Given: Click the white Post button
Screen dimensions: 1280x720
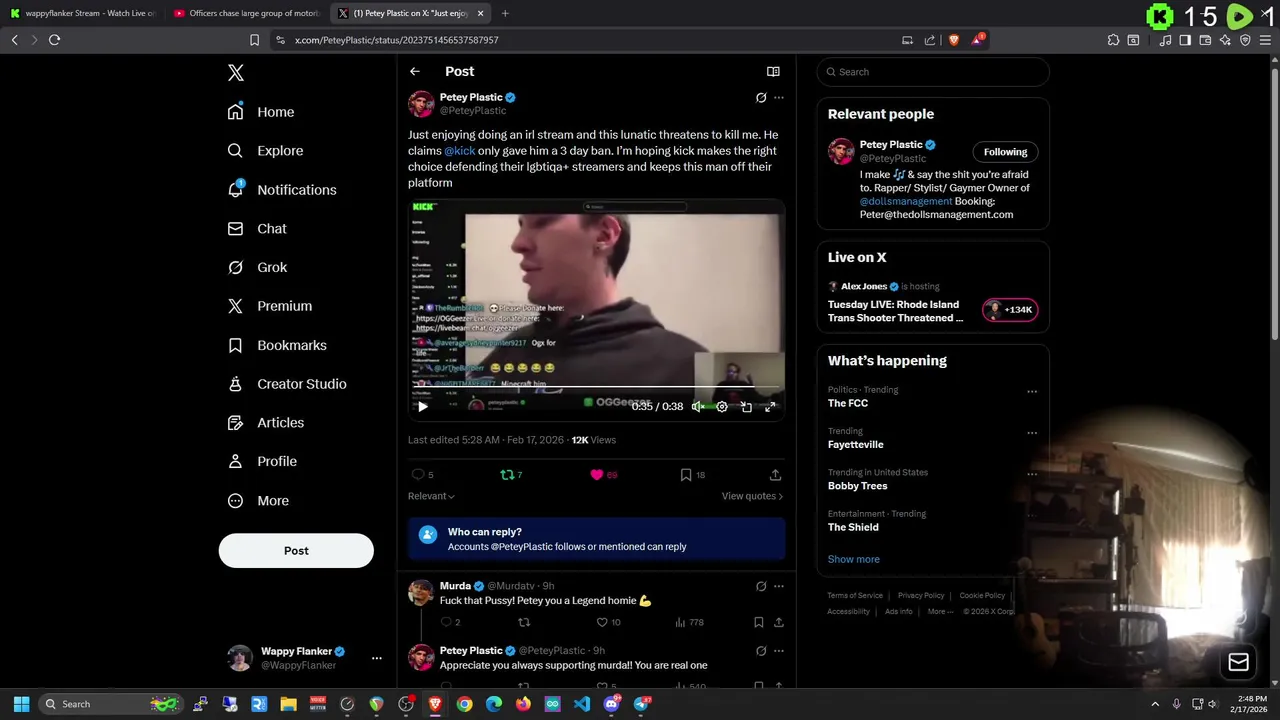Looking at the screenshot, I should 296,551.
